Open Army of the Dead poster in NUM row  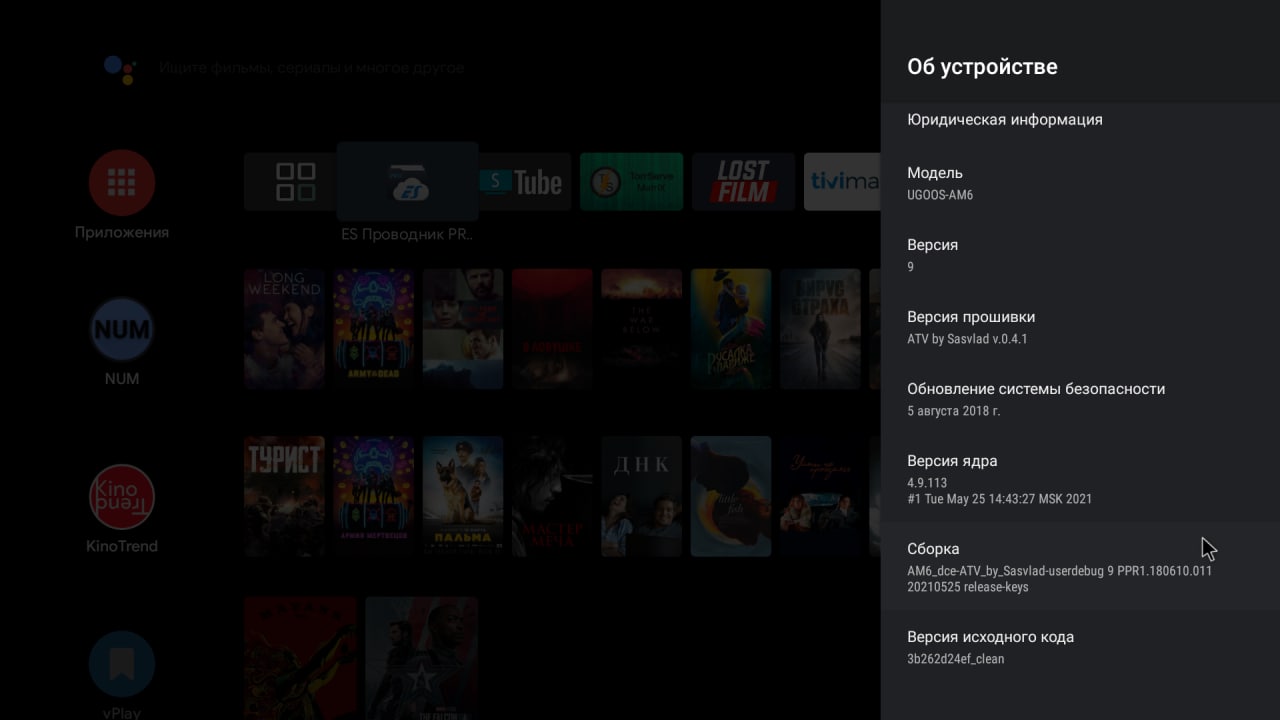[x=373, y=329]
